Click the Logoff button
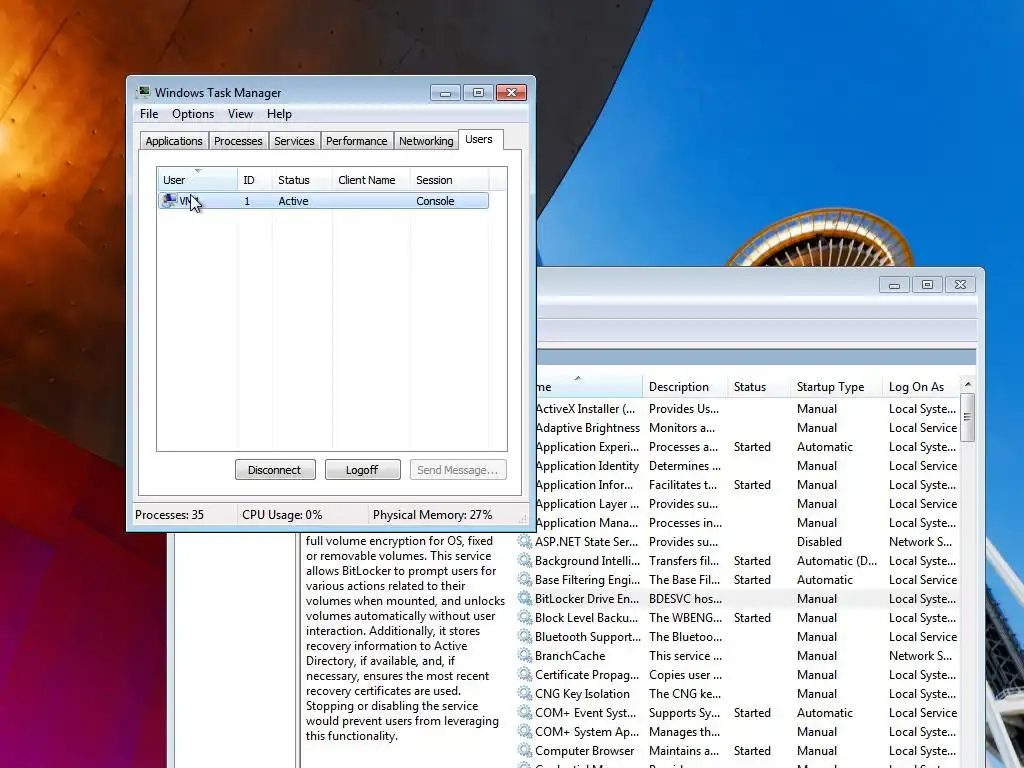Screen dimensions: 1024x768 click(362, 470)
